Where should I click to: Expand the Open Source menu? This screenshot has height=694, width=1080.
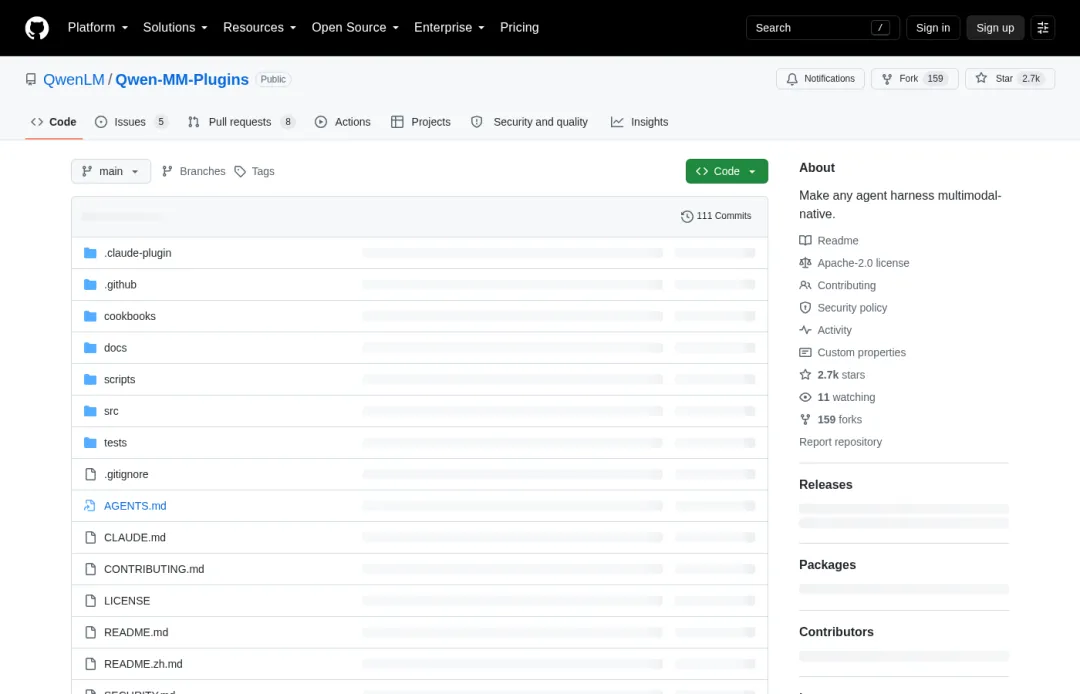point(355,28)
